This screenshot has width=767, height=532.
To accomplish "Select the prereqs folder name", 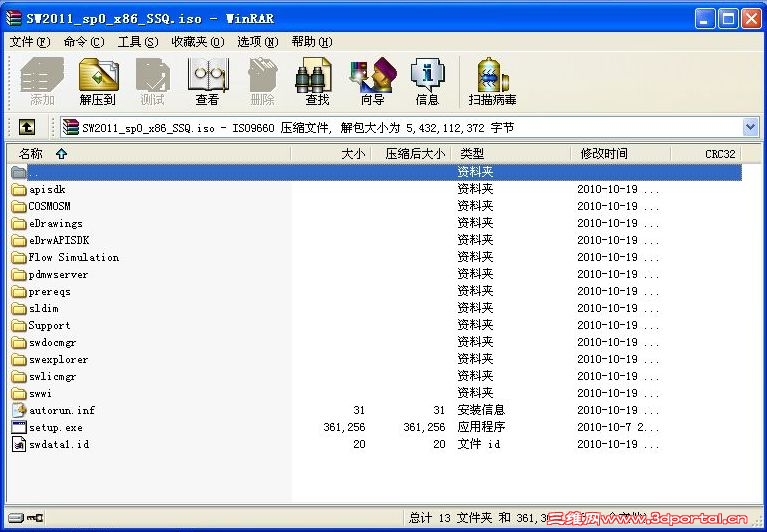I will coord(49,291).
